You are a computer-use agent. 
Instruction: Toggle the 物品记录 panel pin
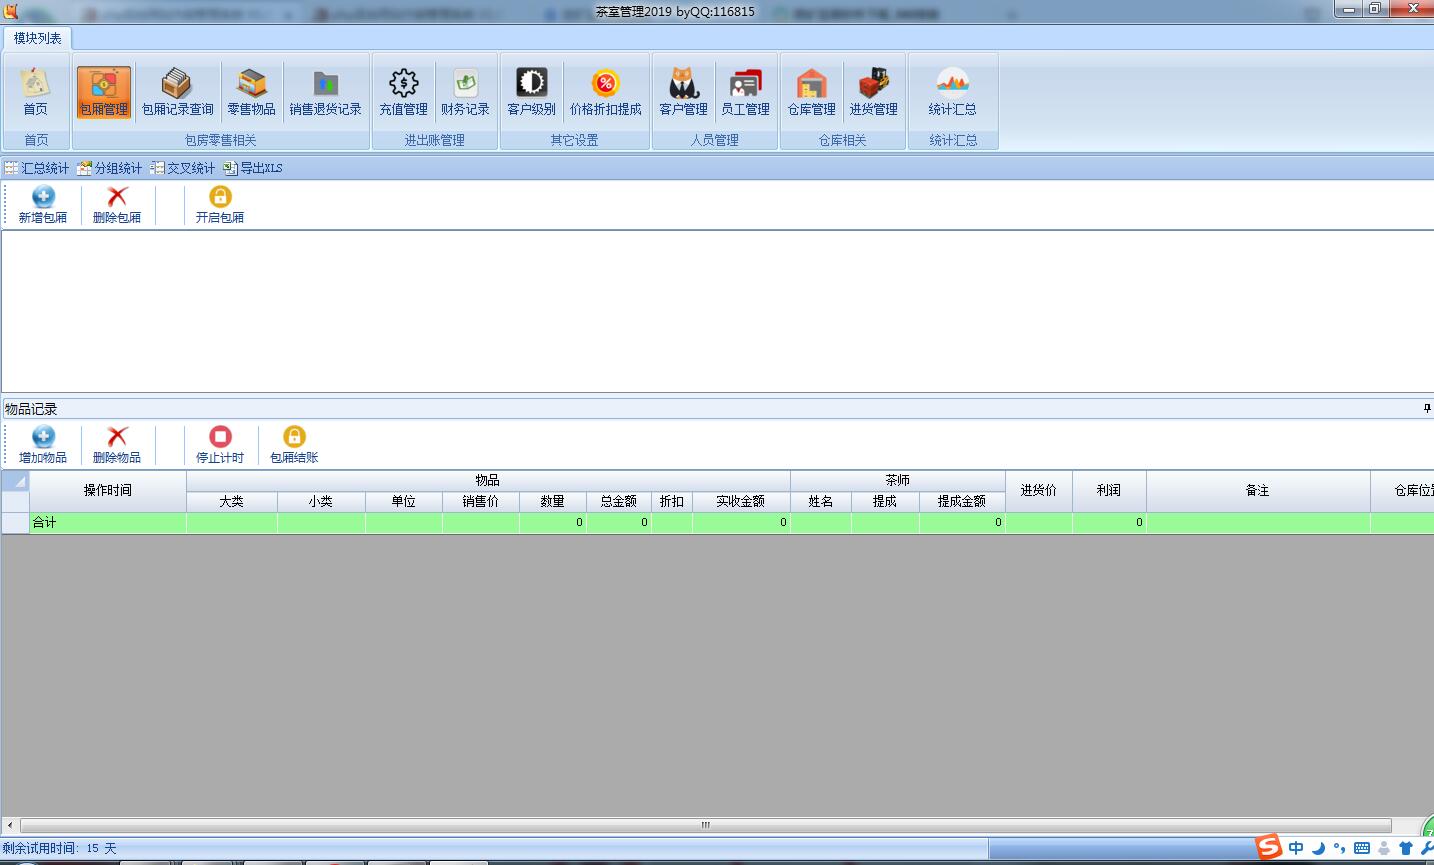point(1426,409)
